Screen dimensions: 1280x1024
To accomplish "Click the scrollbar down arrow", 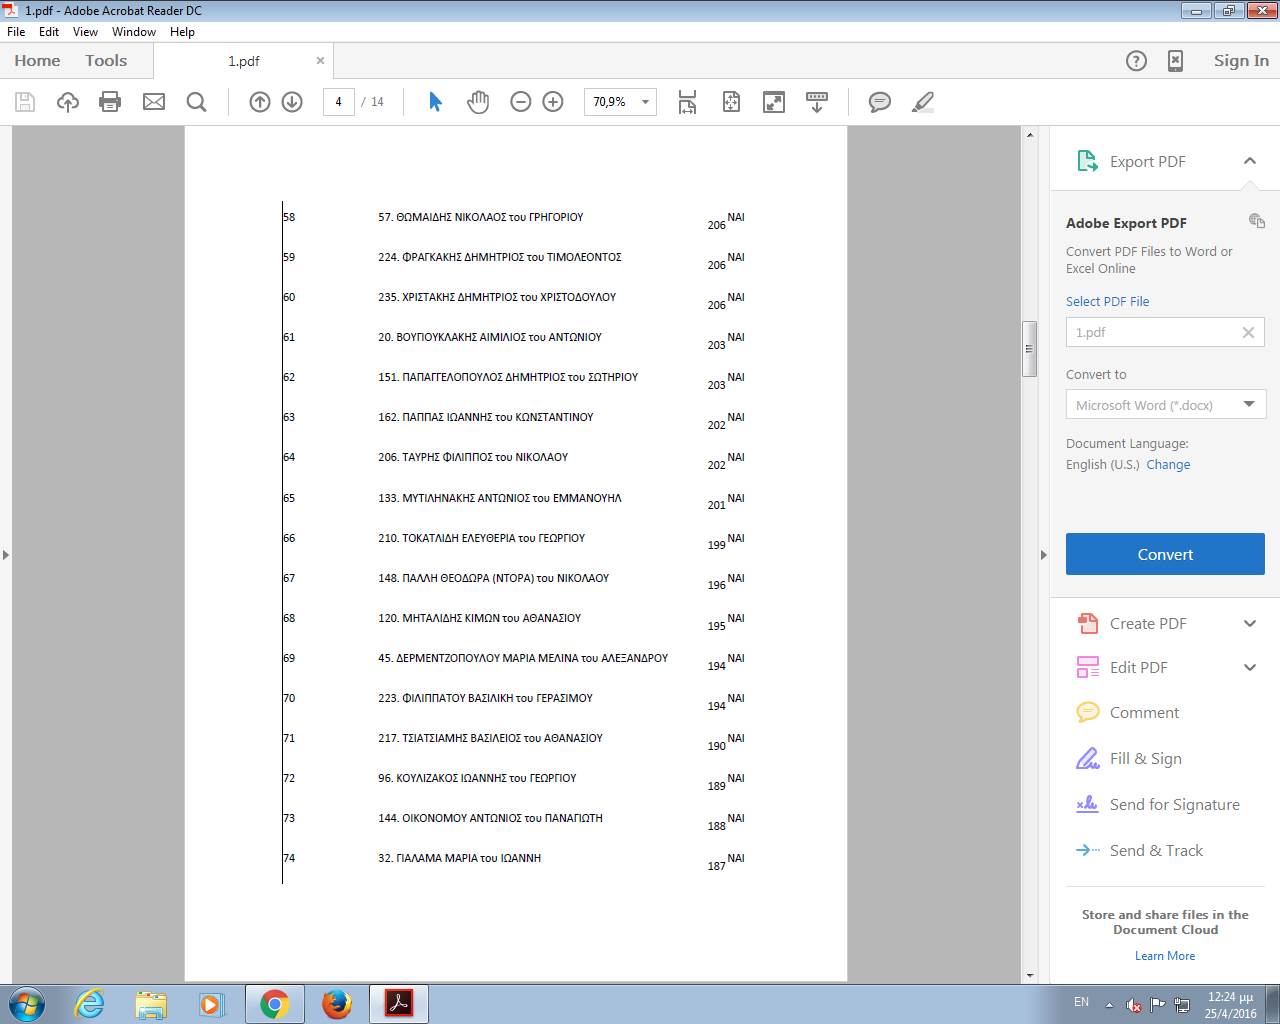I will tap(1030, 975).
